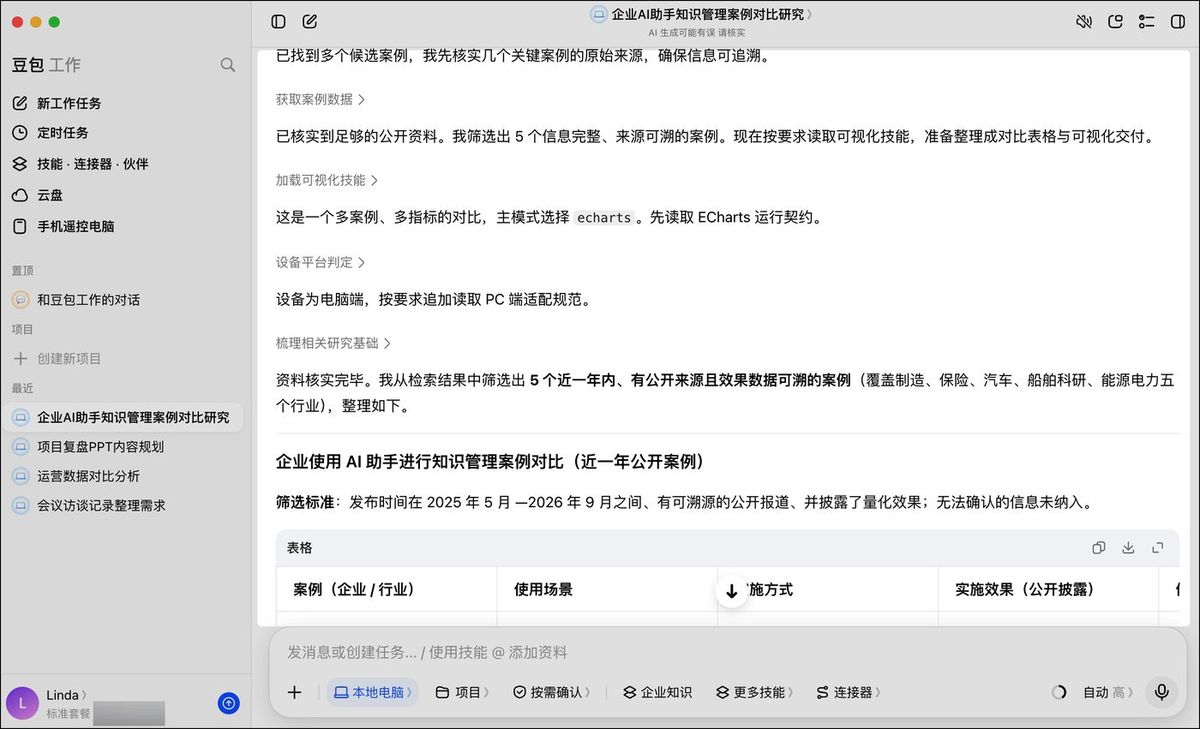The width and height of the screenshot is (1200, 729).
Task: Click the 最近 section label
Action: click(x=22, y=388)
